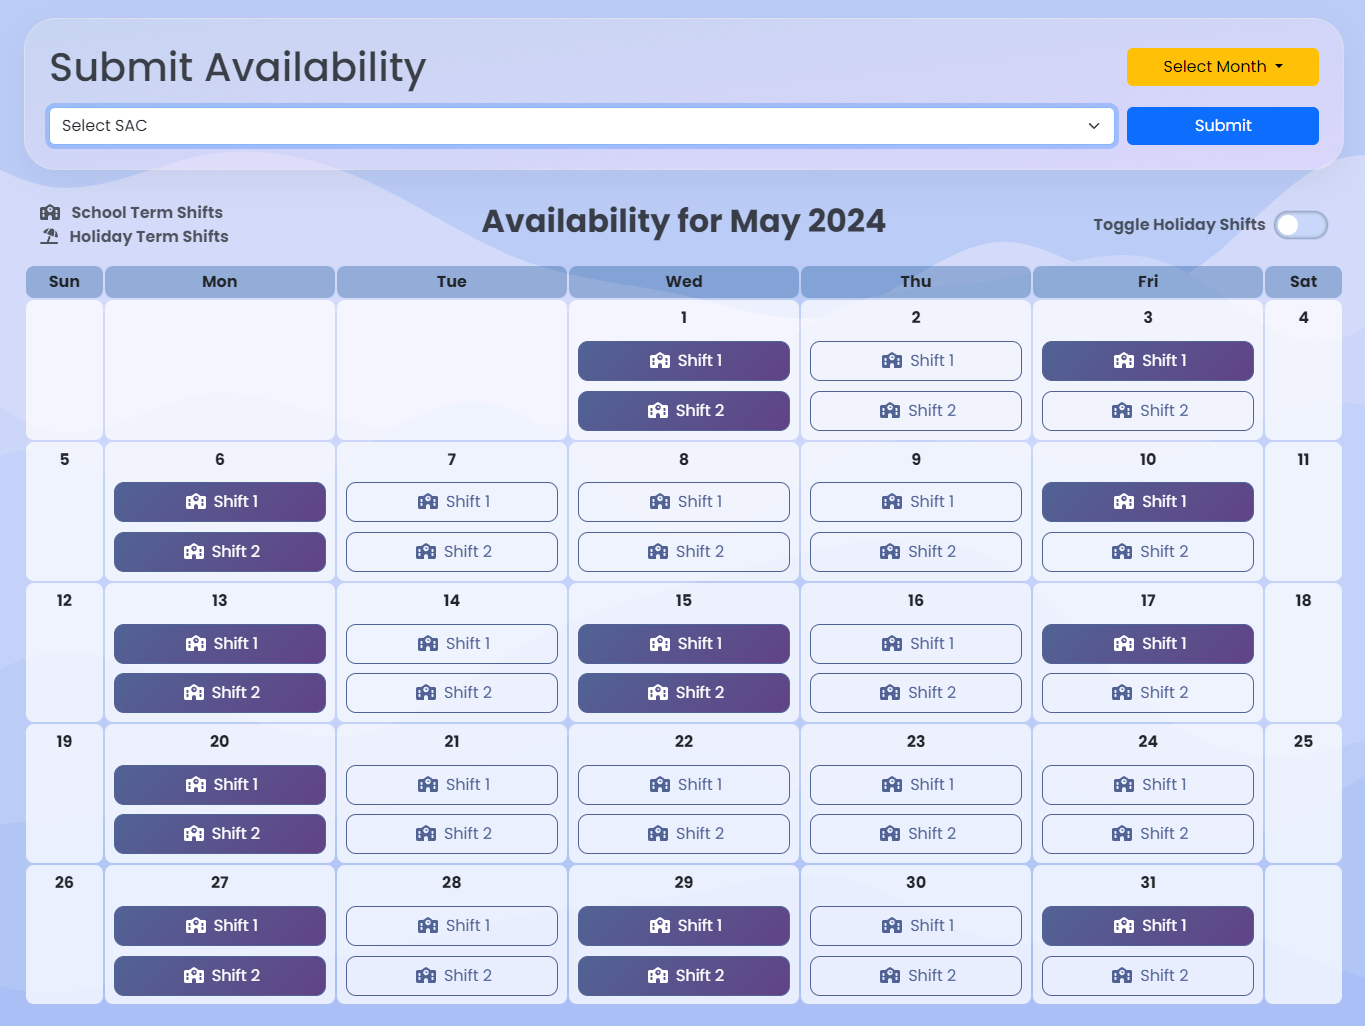The image size is (1365, 1026).
Task: Click the umbrella icon in the Holiday Term Shifts legend
Action: [50, 237]
